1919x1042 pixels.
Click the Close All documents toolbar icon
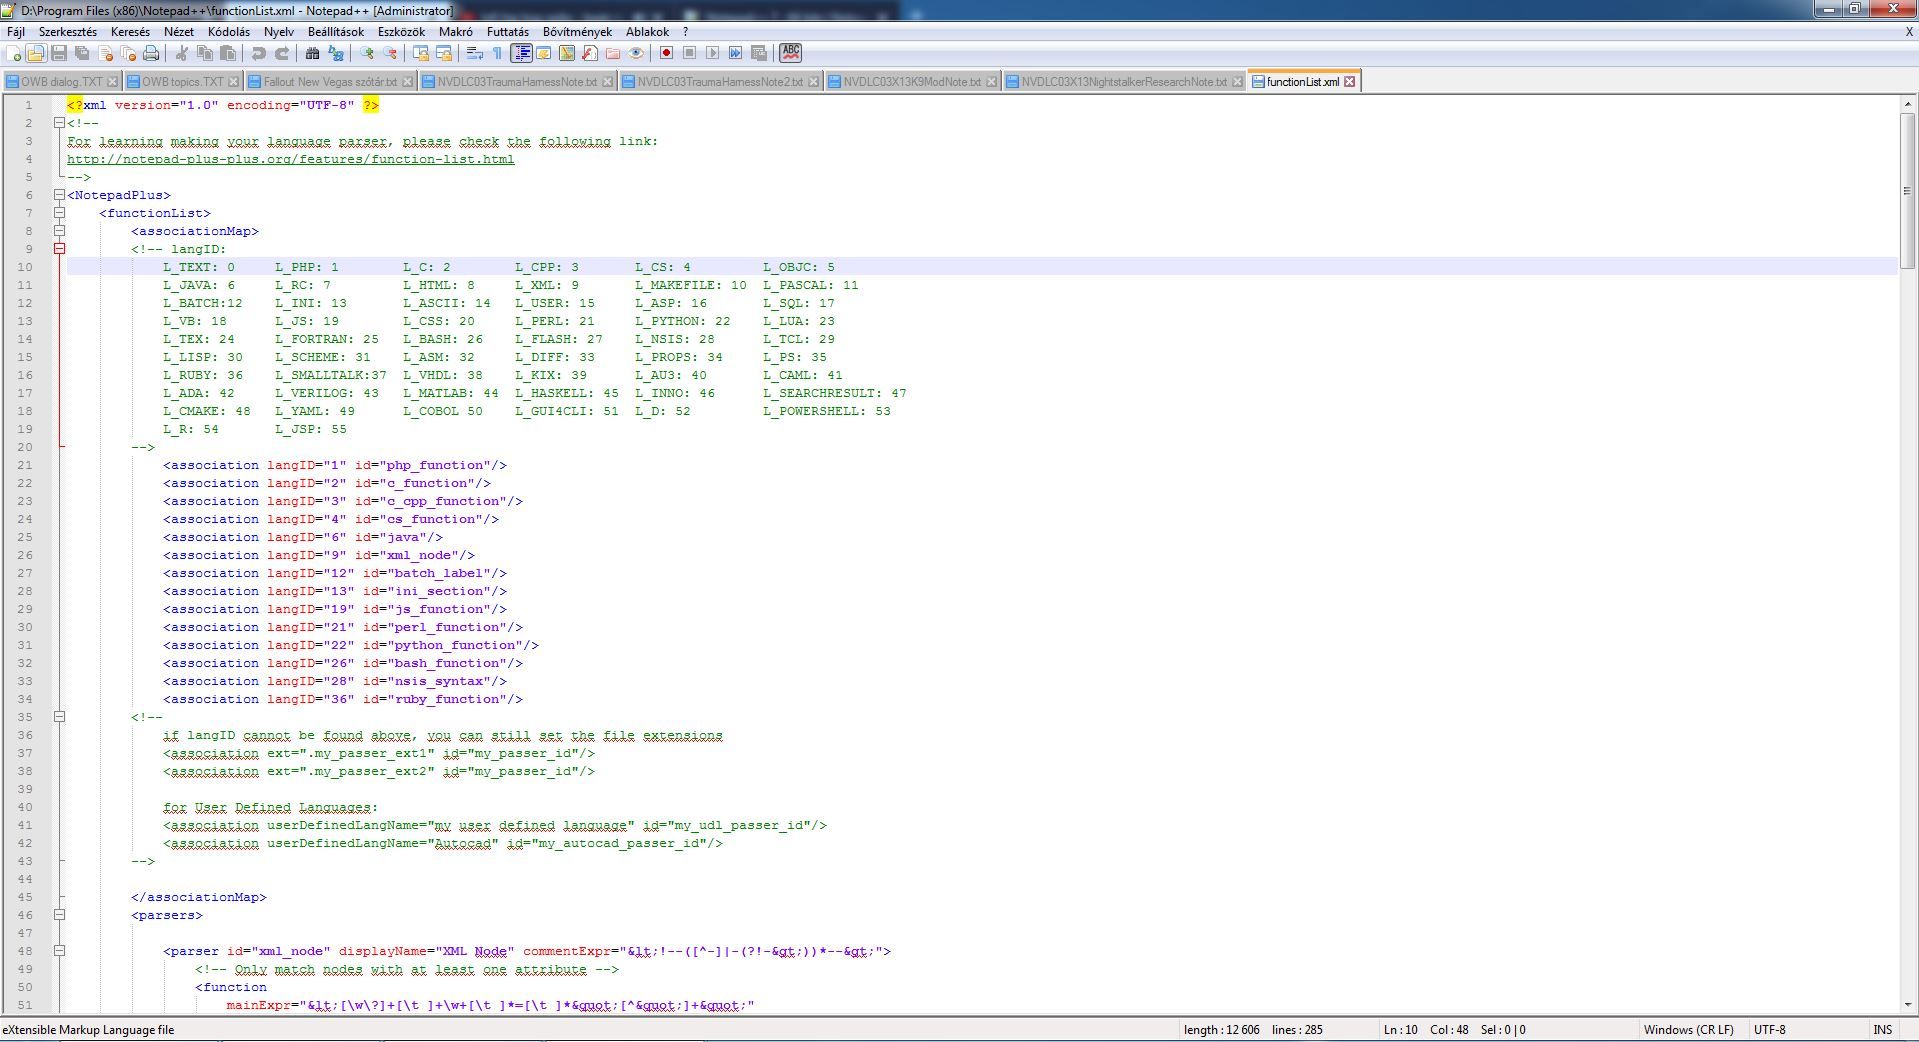128,53
